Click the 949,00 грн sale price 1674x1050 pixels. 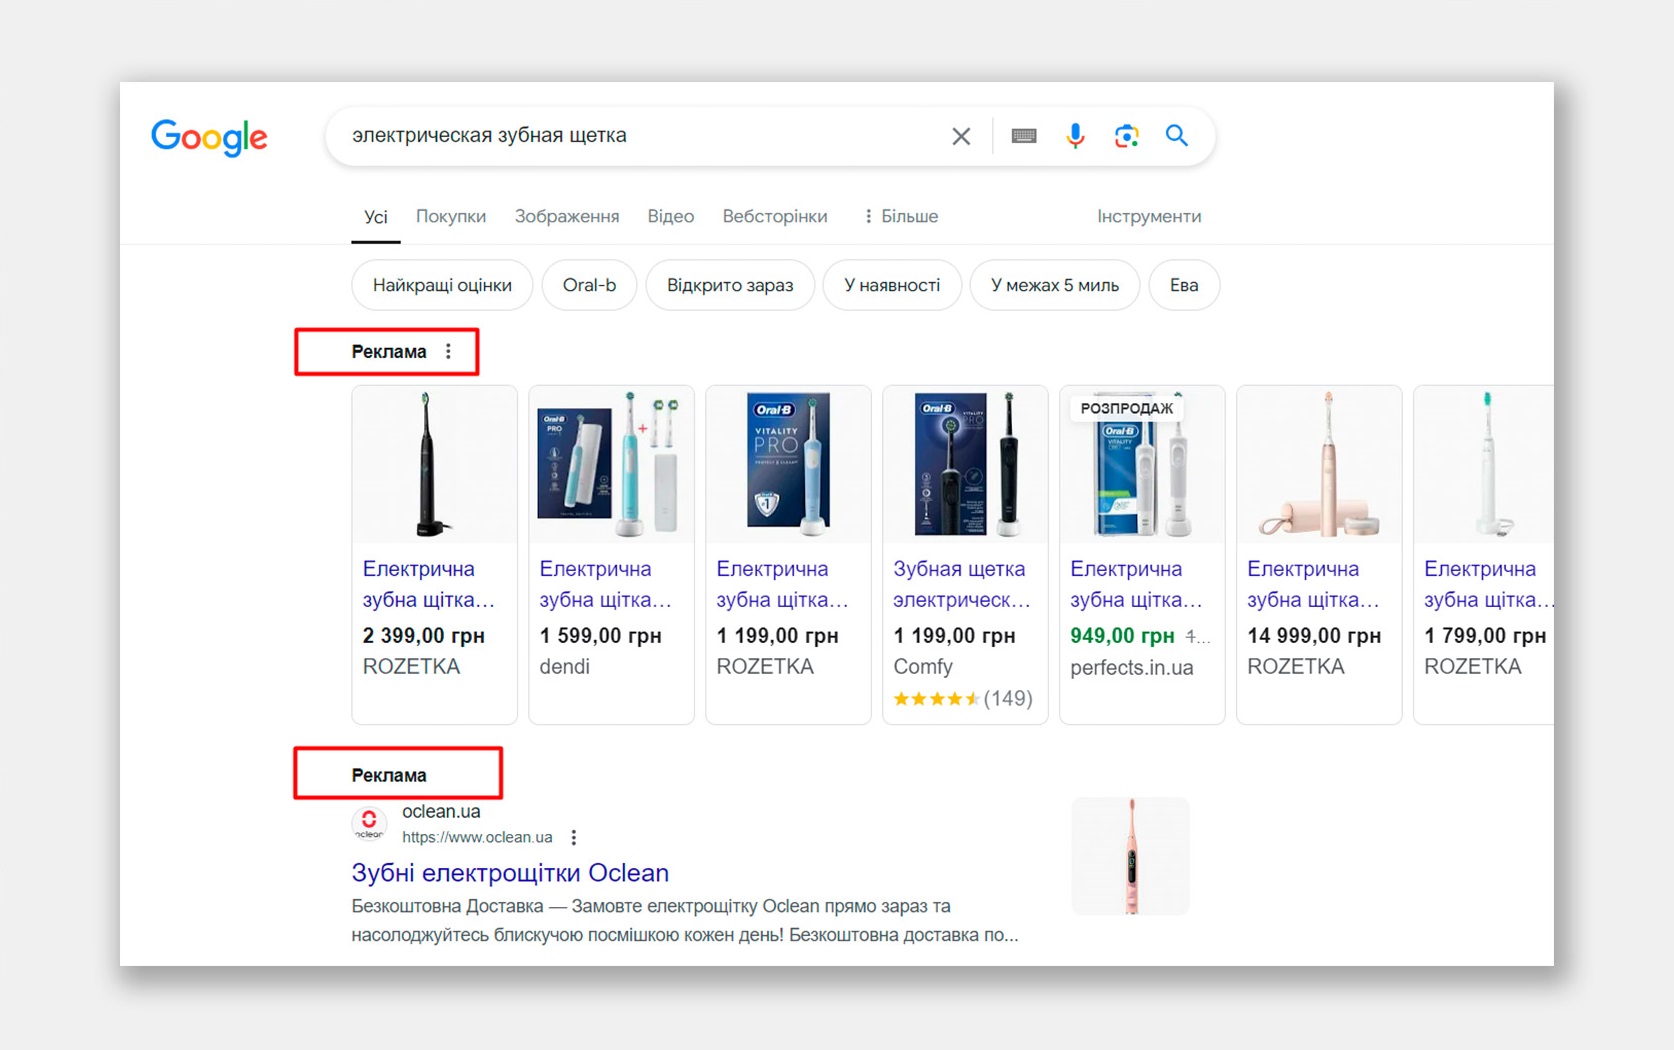[1122, 636]
